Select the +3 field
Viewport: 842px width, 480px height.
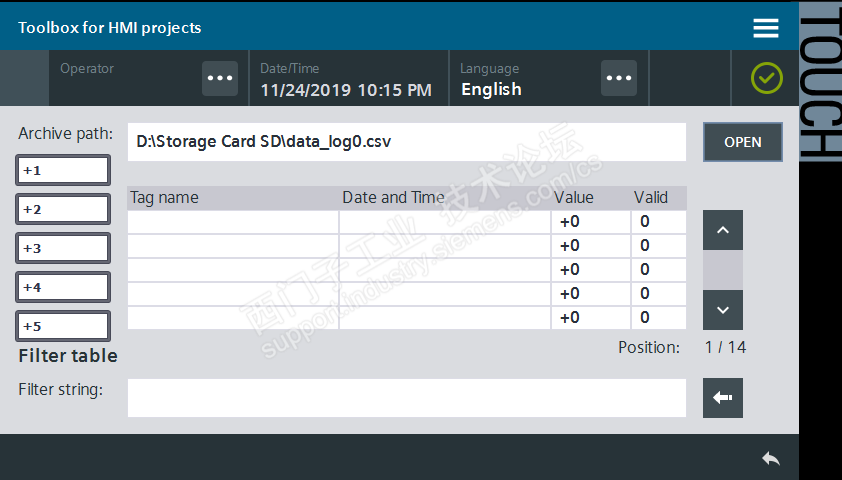pos(63,248)
